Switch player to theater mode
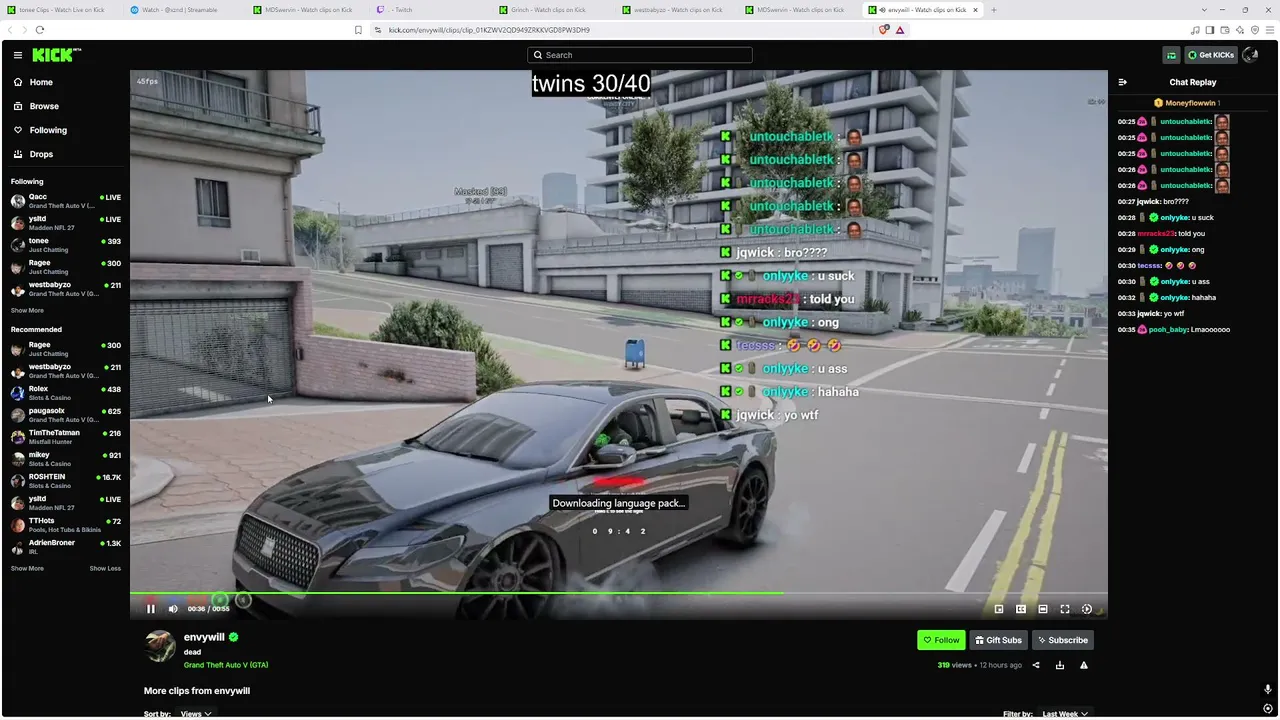 pyautogui.click(x=1043, y=609)
